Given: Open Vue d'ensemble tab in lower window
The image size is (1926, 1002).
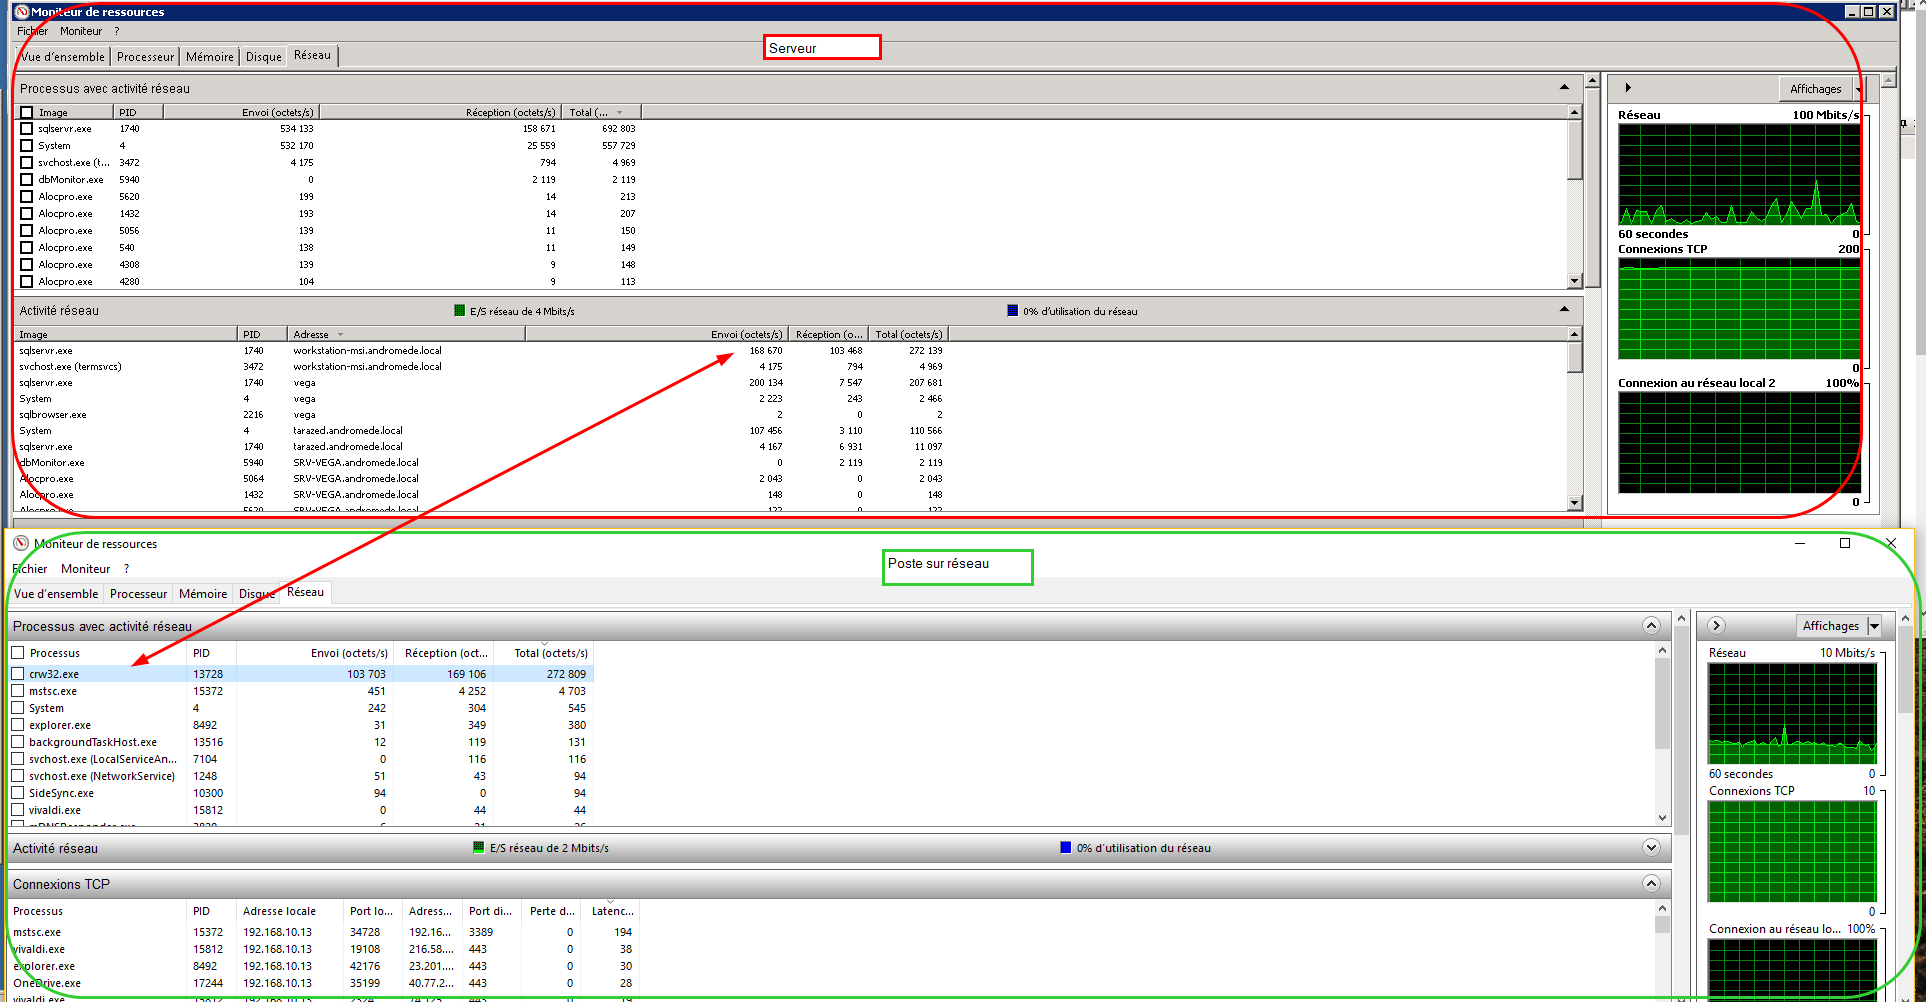Looking at the screenshot, I should pyautogui.click(x=56, y=594).
